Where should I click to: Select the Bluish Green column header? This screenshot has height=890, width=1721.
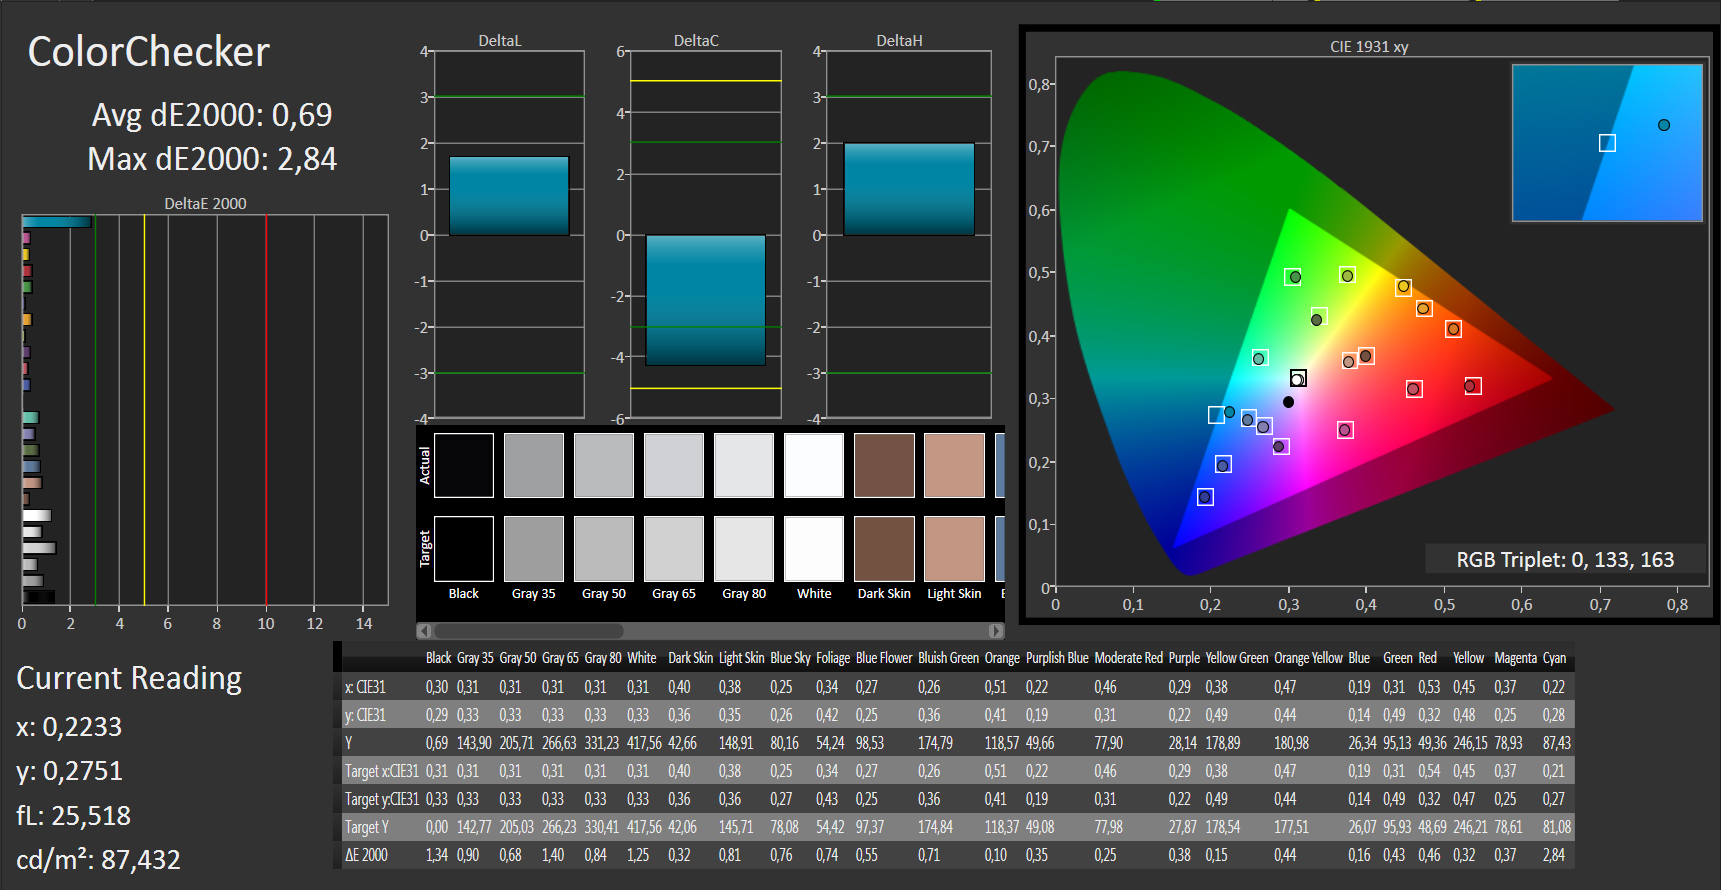click(948, 658)
